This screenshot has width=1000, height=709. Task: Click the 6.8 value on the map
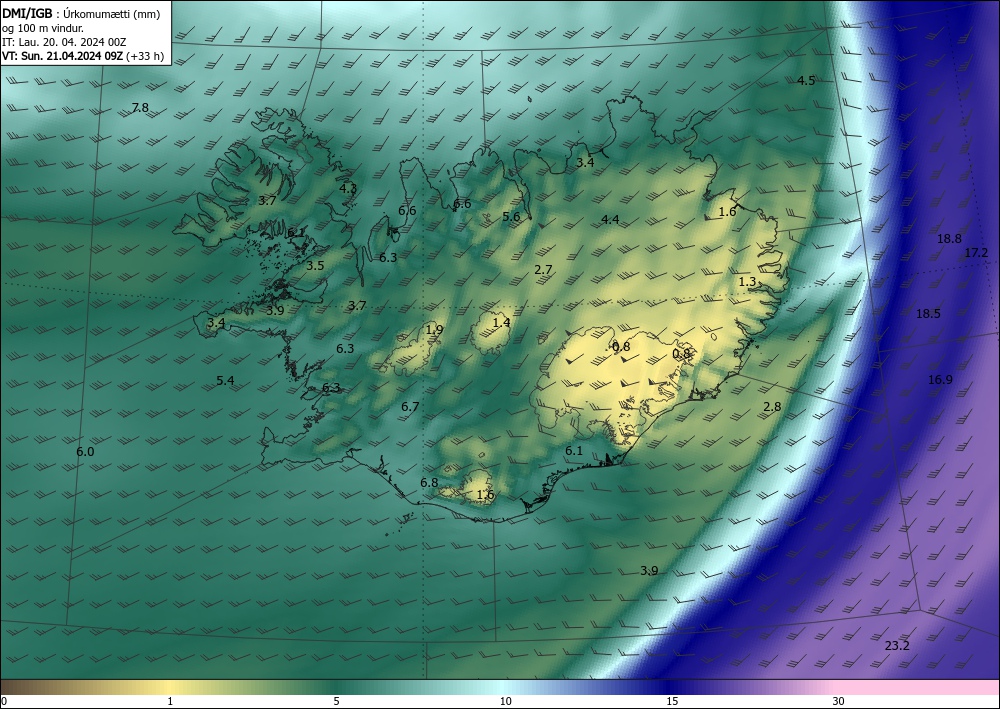[429, 483]
